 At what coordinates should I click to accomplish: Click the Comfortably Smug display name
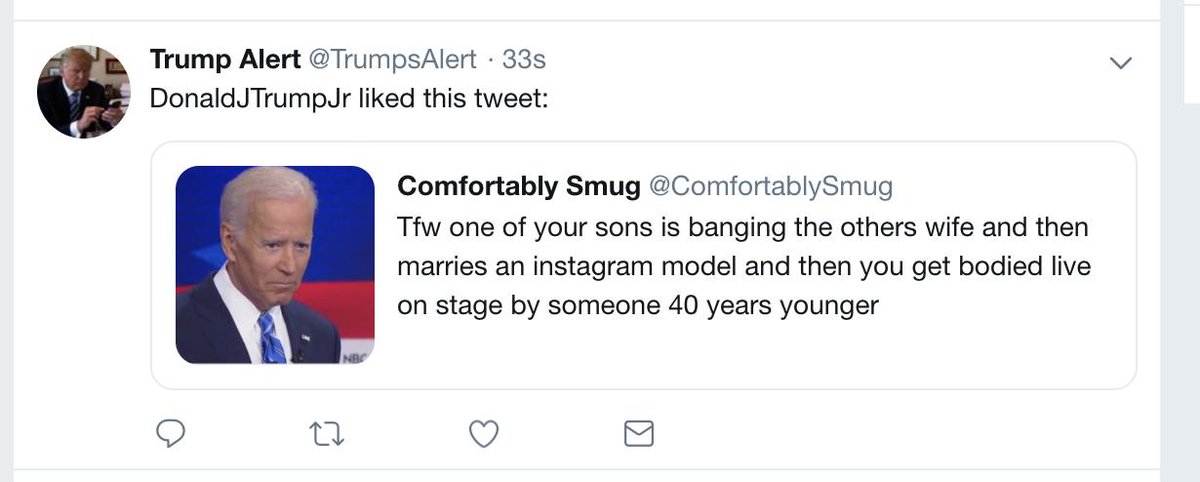pyautogui.click(x=518, y=186)
